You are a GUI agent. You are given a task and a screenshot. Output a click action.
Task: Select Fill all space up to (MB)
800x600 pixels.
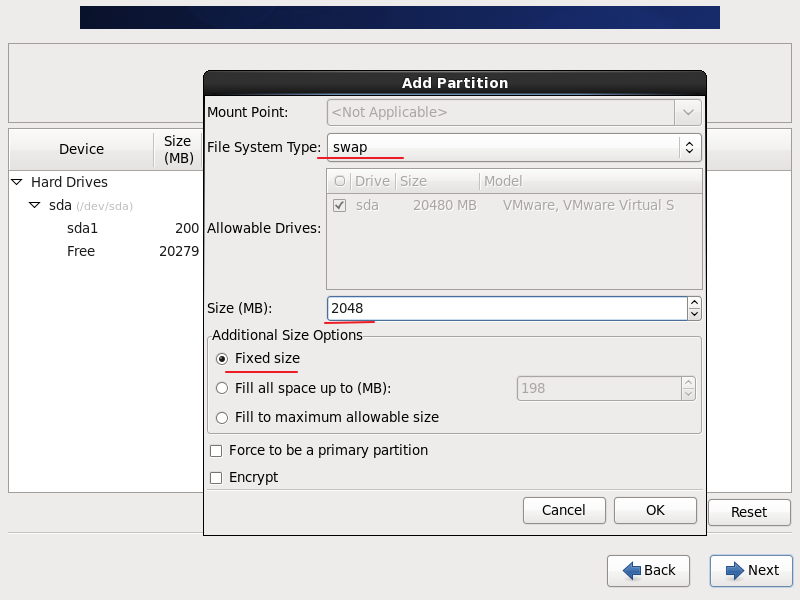pyautogui.click(x=222, y=388)
